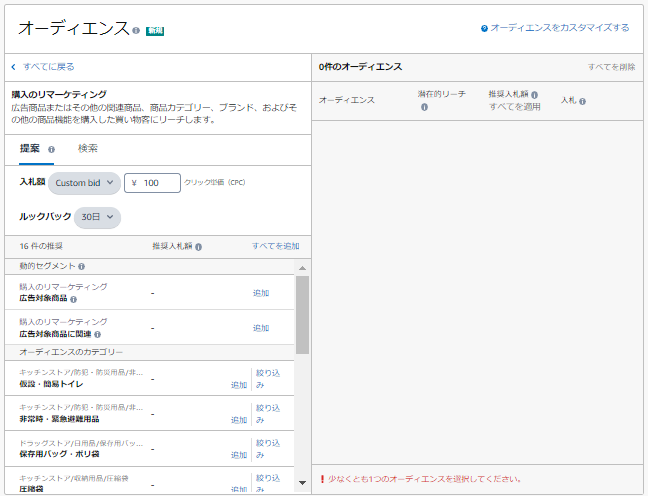Click help icon before オーディエンスをカスタマイズする
Screen dimensions: 648x496
coord(484,29)
